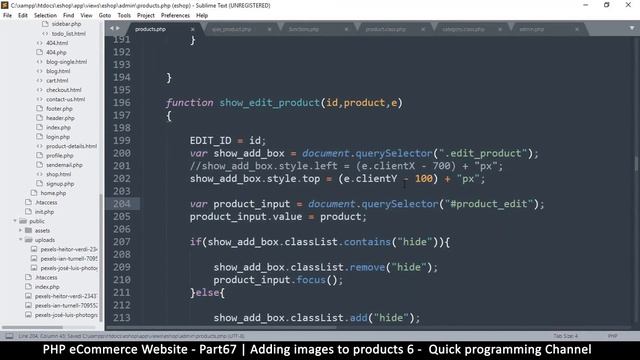Click the code icon beside 404.html

(40, 43)
